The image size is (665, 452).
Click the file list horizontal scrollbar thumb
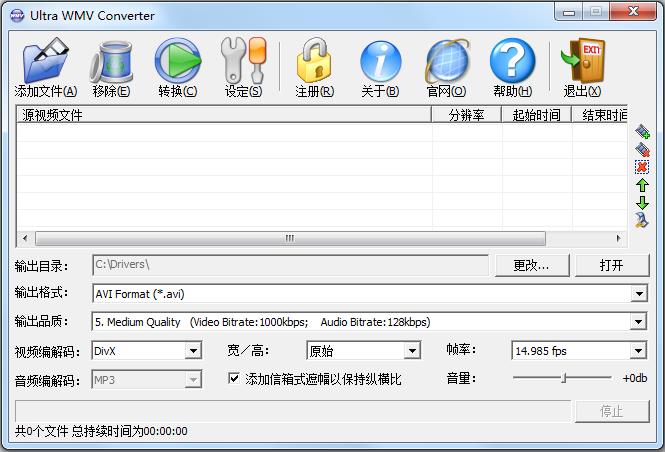290,238
